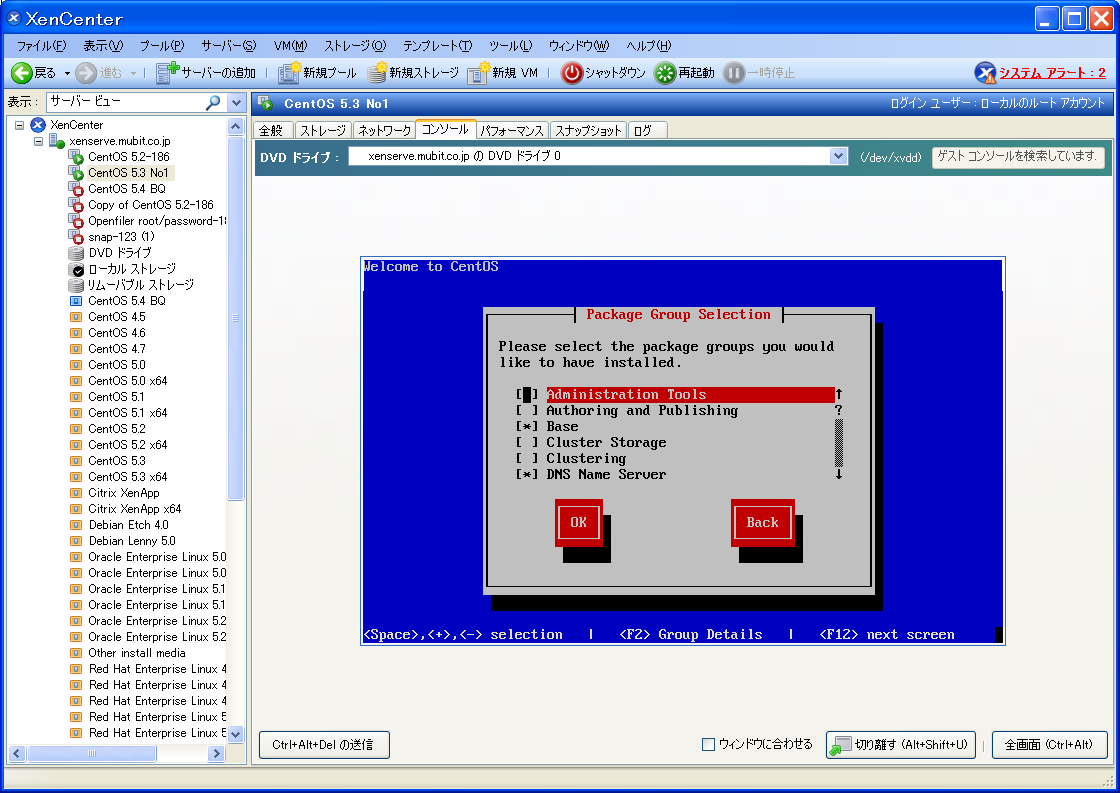Open the VM menu
1120x793 pixels.
(x=290, y=46)
